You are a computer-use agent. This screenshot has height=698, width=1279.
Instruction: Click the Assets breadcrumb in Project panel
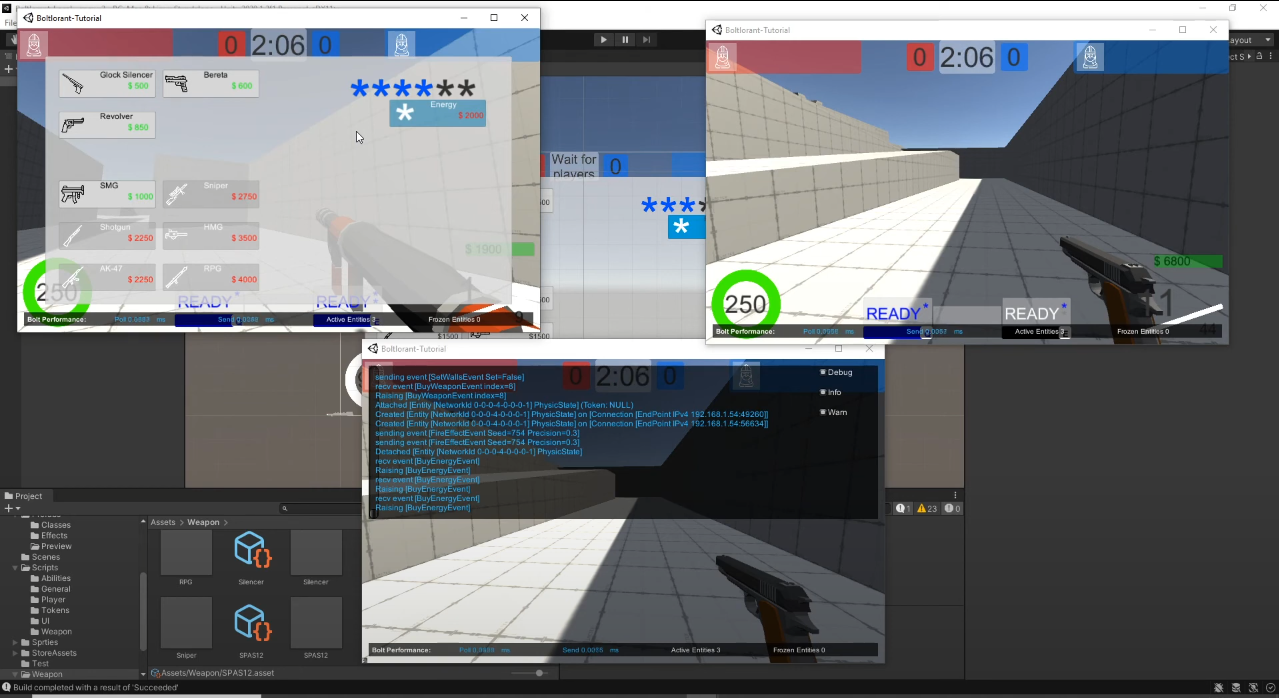coord(163,522)
